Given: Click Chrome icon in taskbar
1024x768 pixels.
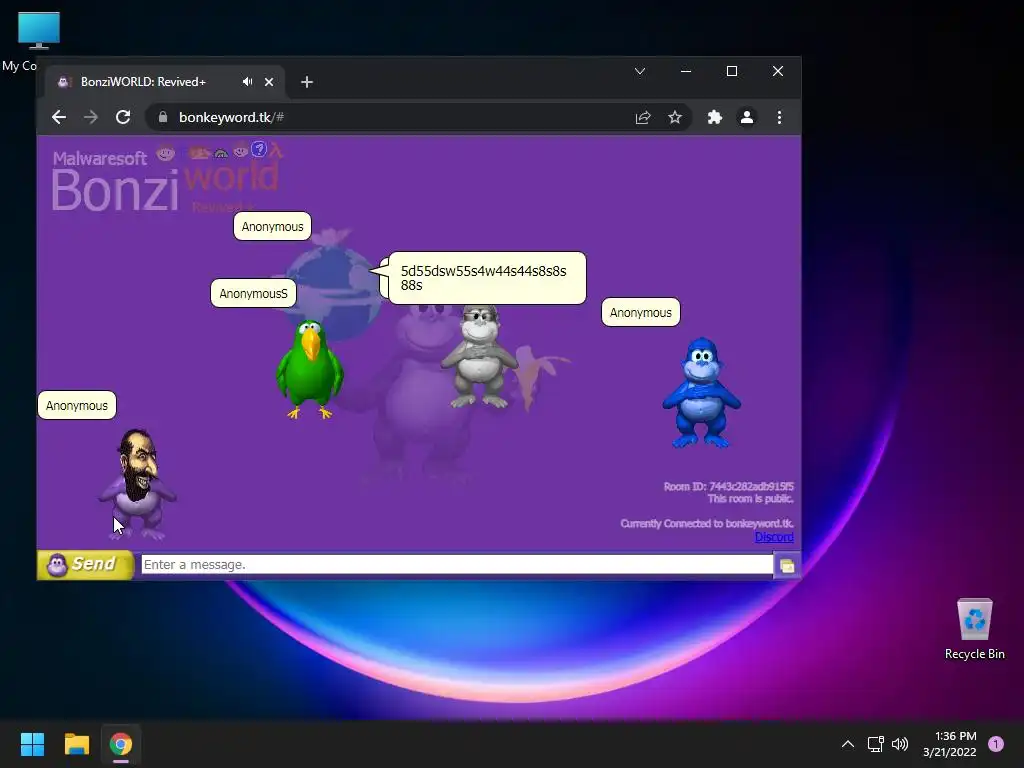Looking at the screenshot, I should point(121,744).
